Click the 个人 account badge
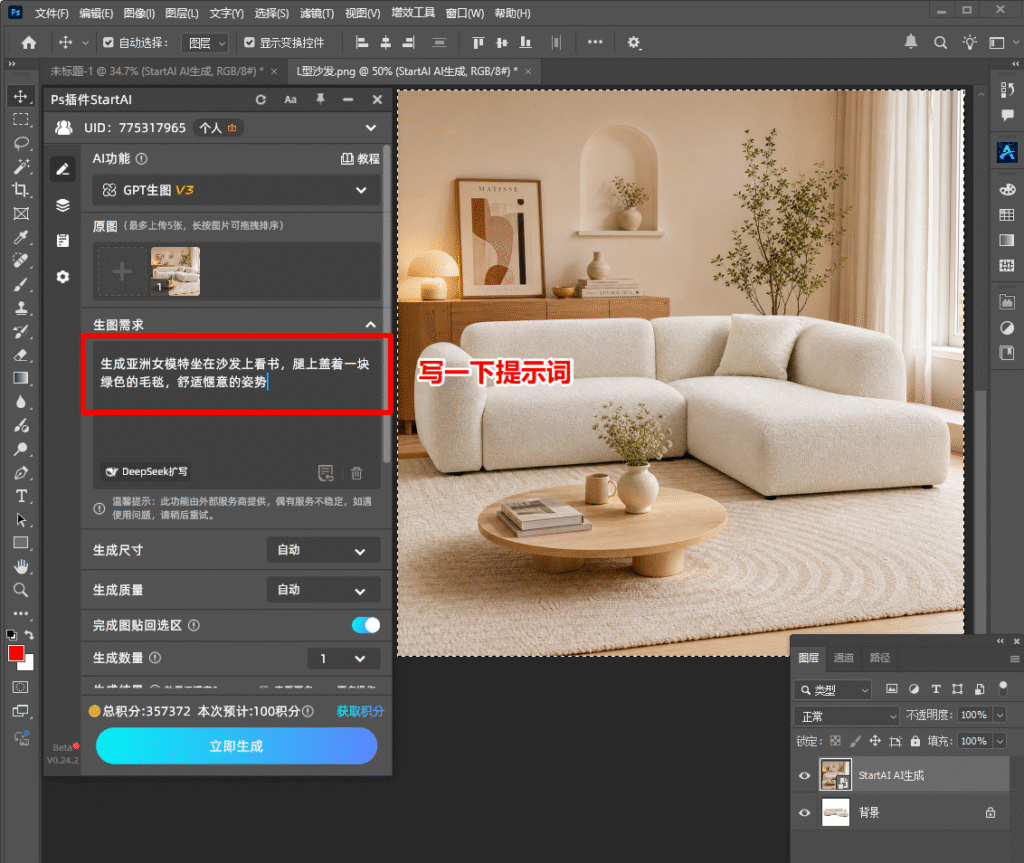 coord(218,128)
